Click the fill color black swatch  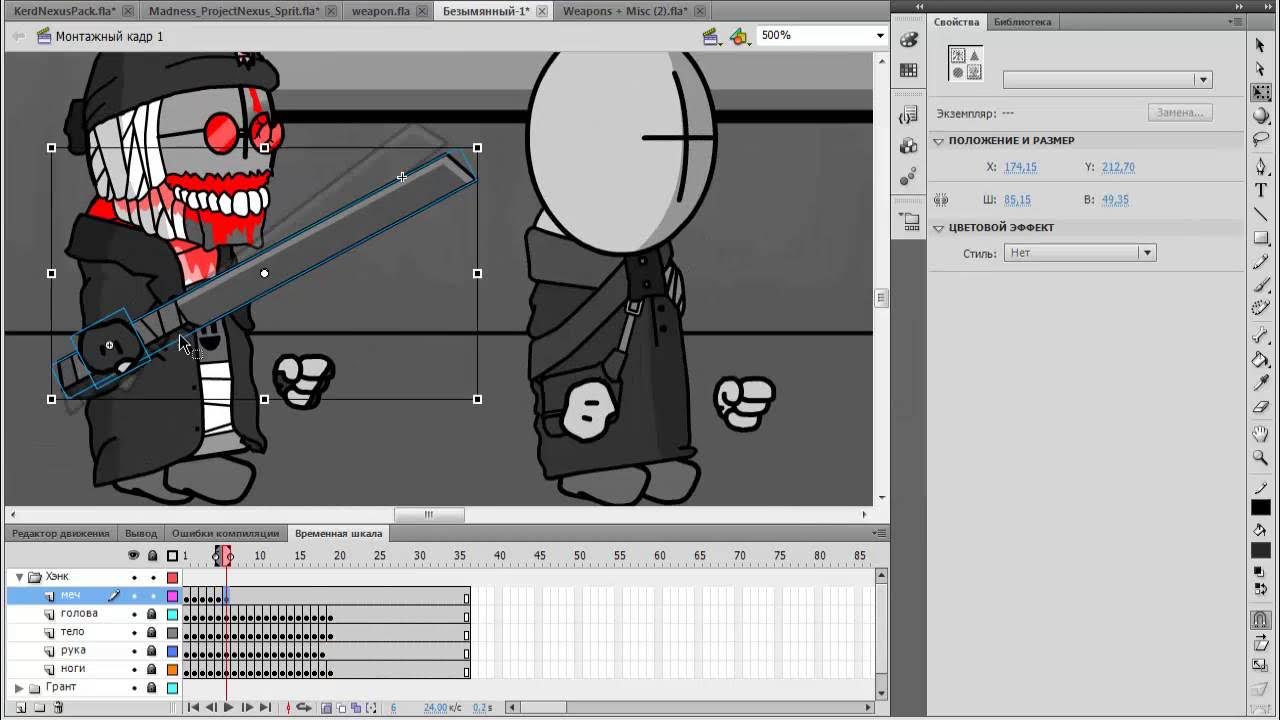1260,551
